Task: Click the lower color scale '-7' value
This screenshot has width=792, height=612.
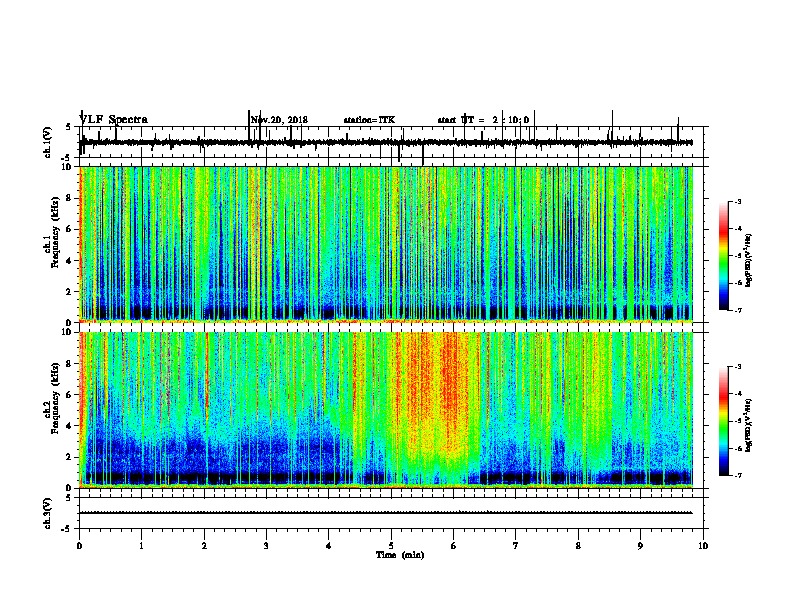Action: [738, 475]
